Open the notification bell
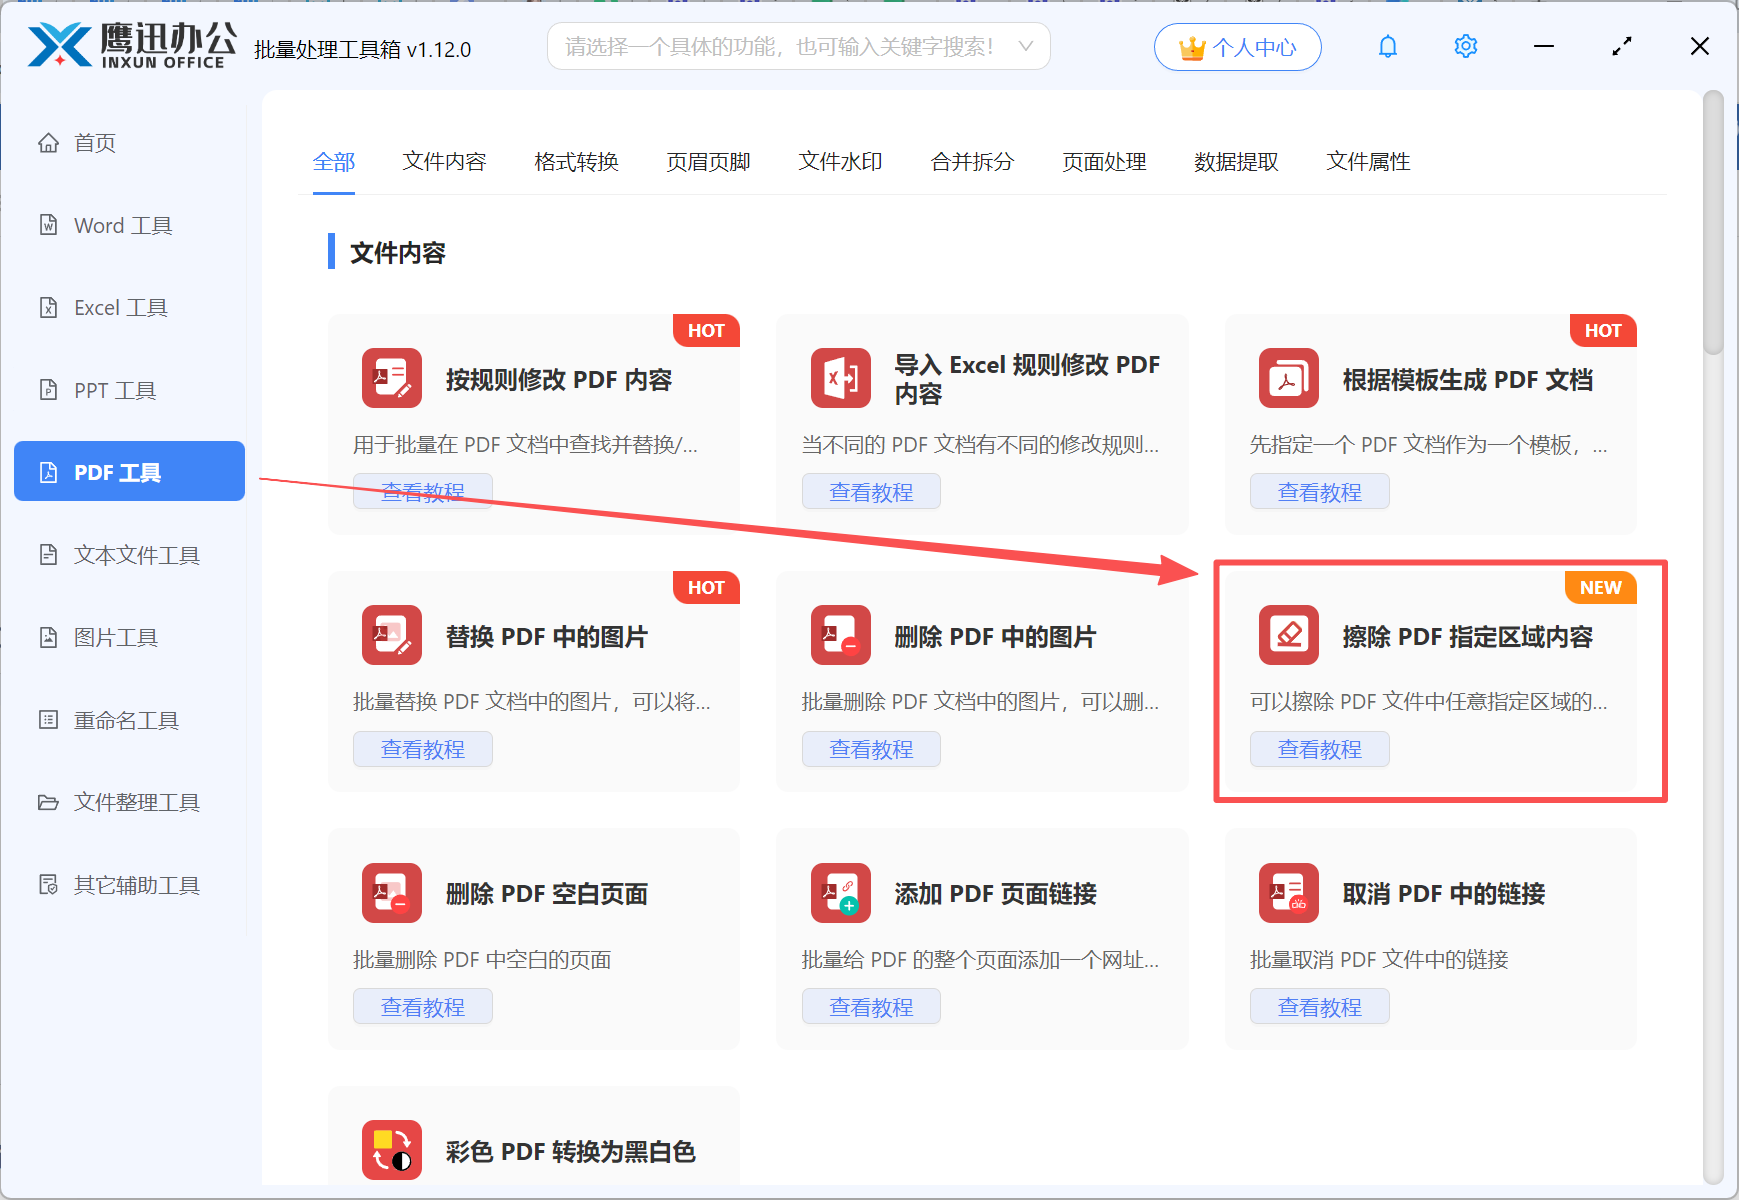Image resolution: width=1739 pixels, height=1200 pixels. 1388,46
